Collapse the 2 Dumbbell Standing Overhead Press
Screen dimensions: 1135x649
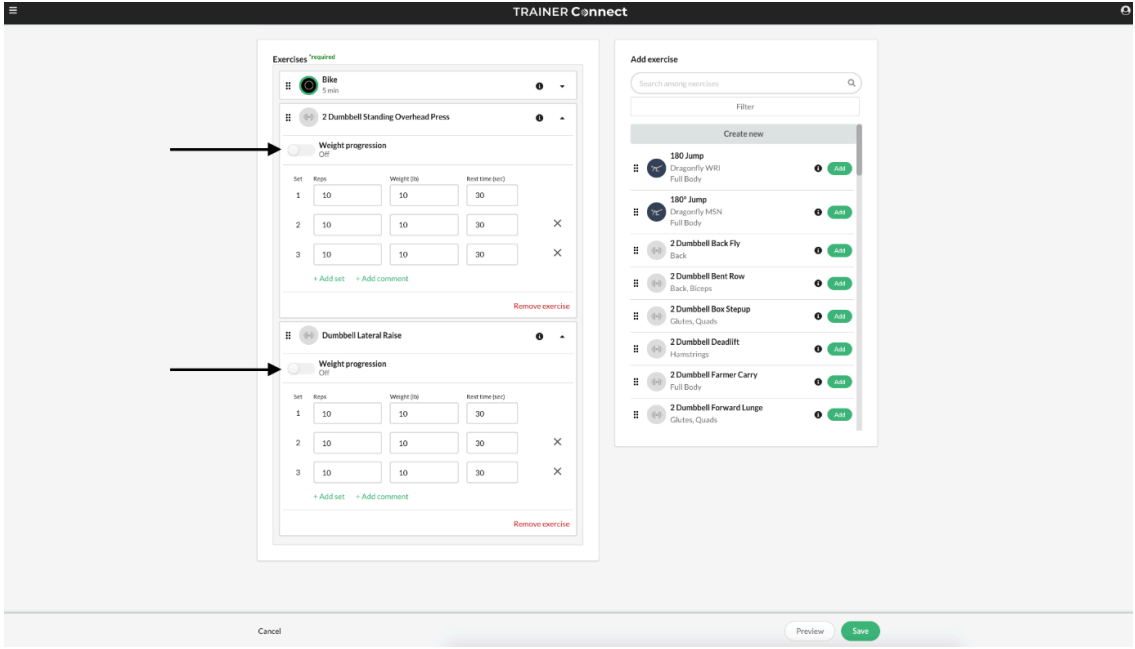(562, 118)
